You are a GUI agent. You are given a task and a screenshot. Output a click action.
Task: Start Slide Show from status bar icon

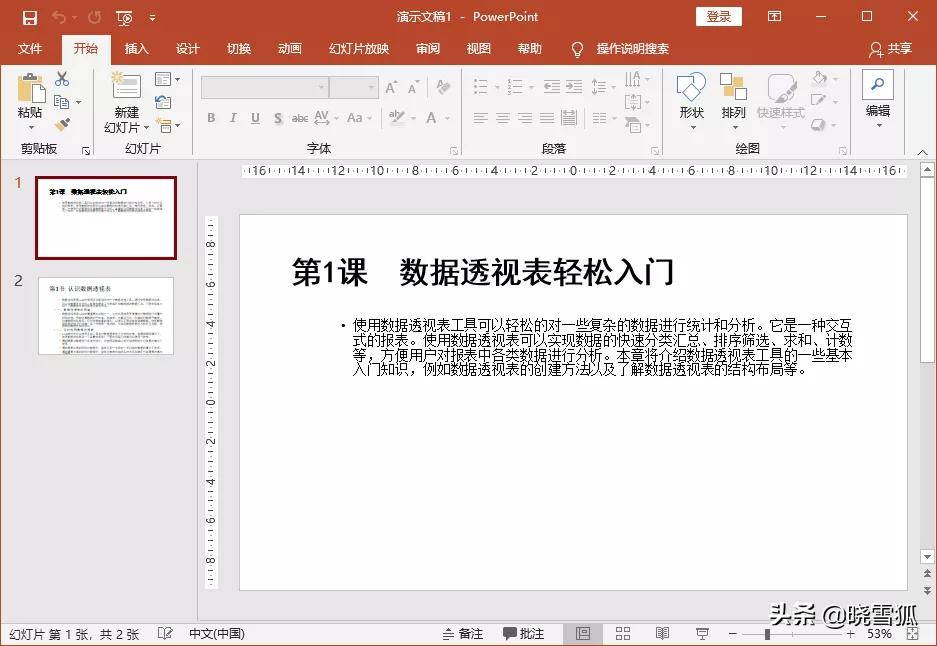[703, 632]
